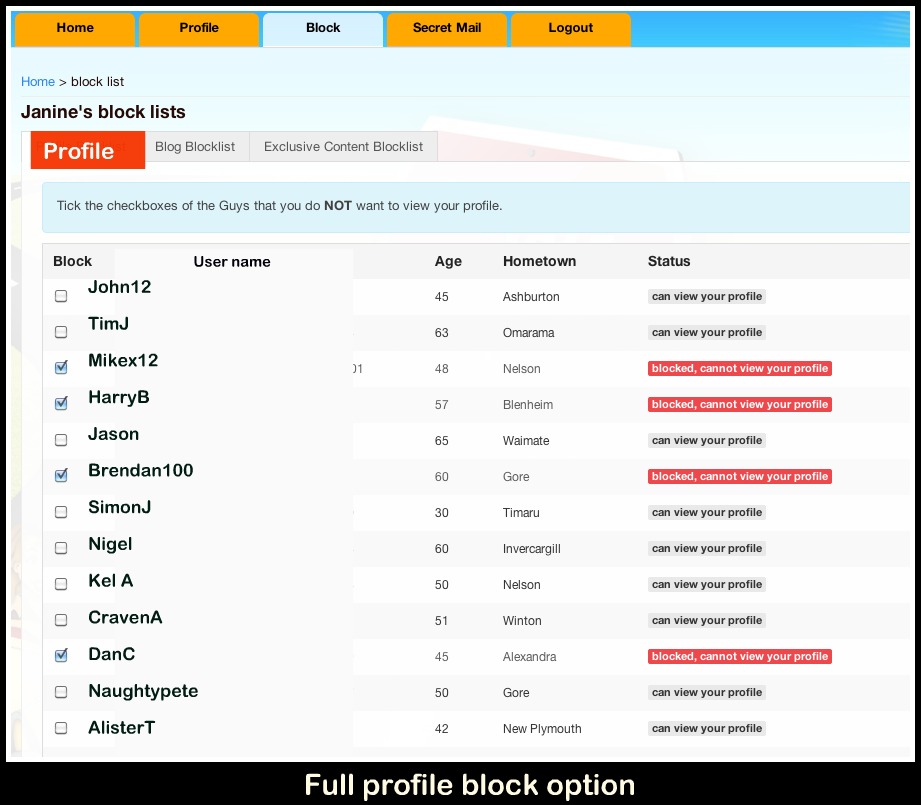Click the Logout tab
The width and height of the screenshot is (921, 805).
(x=571, y=29)
